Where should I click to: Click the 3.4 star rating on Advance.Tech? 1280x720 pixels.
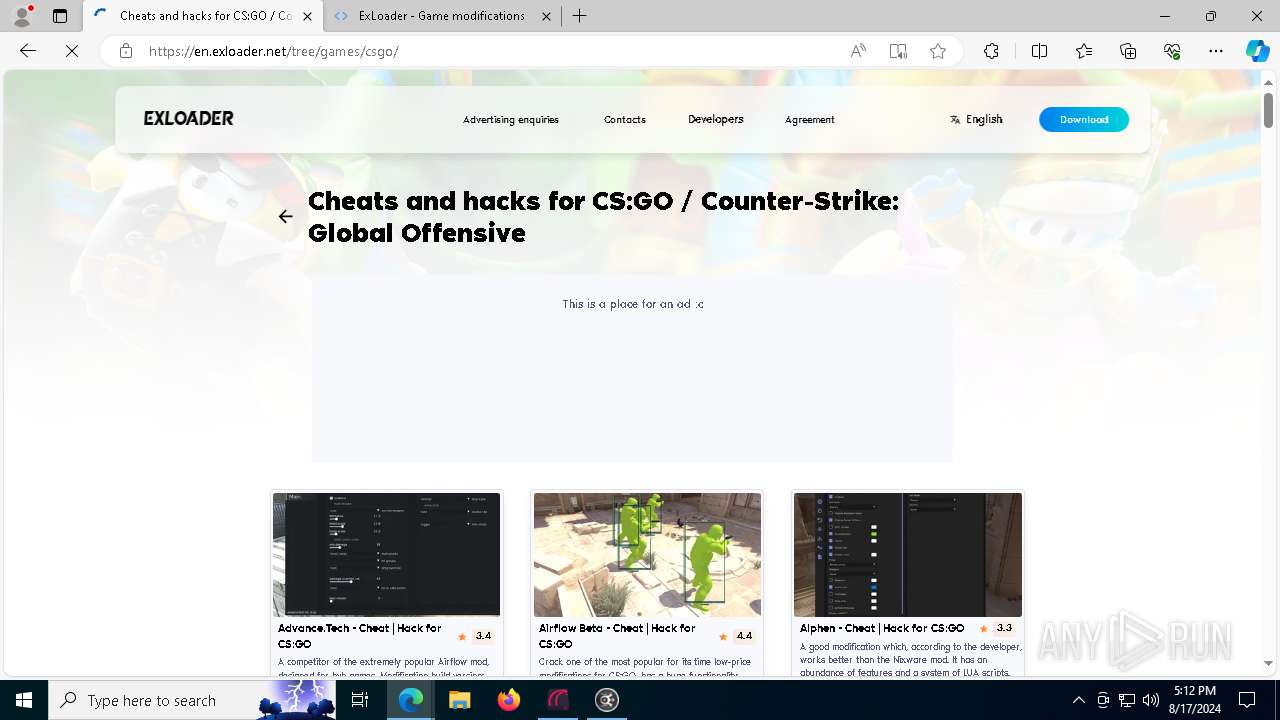[x=475, y=636]
